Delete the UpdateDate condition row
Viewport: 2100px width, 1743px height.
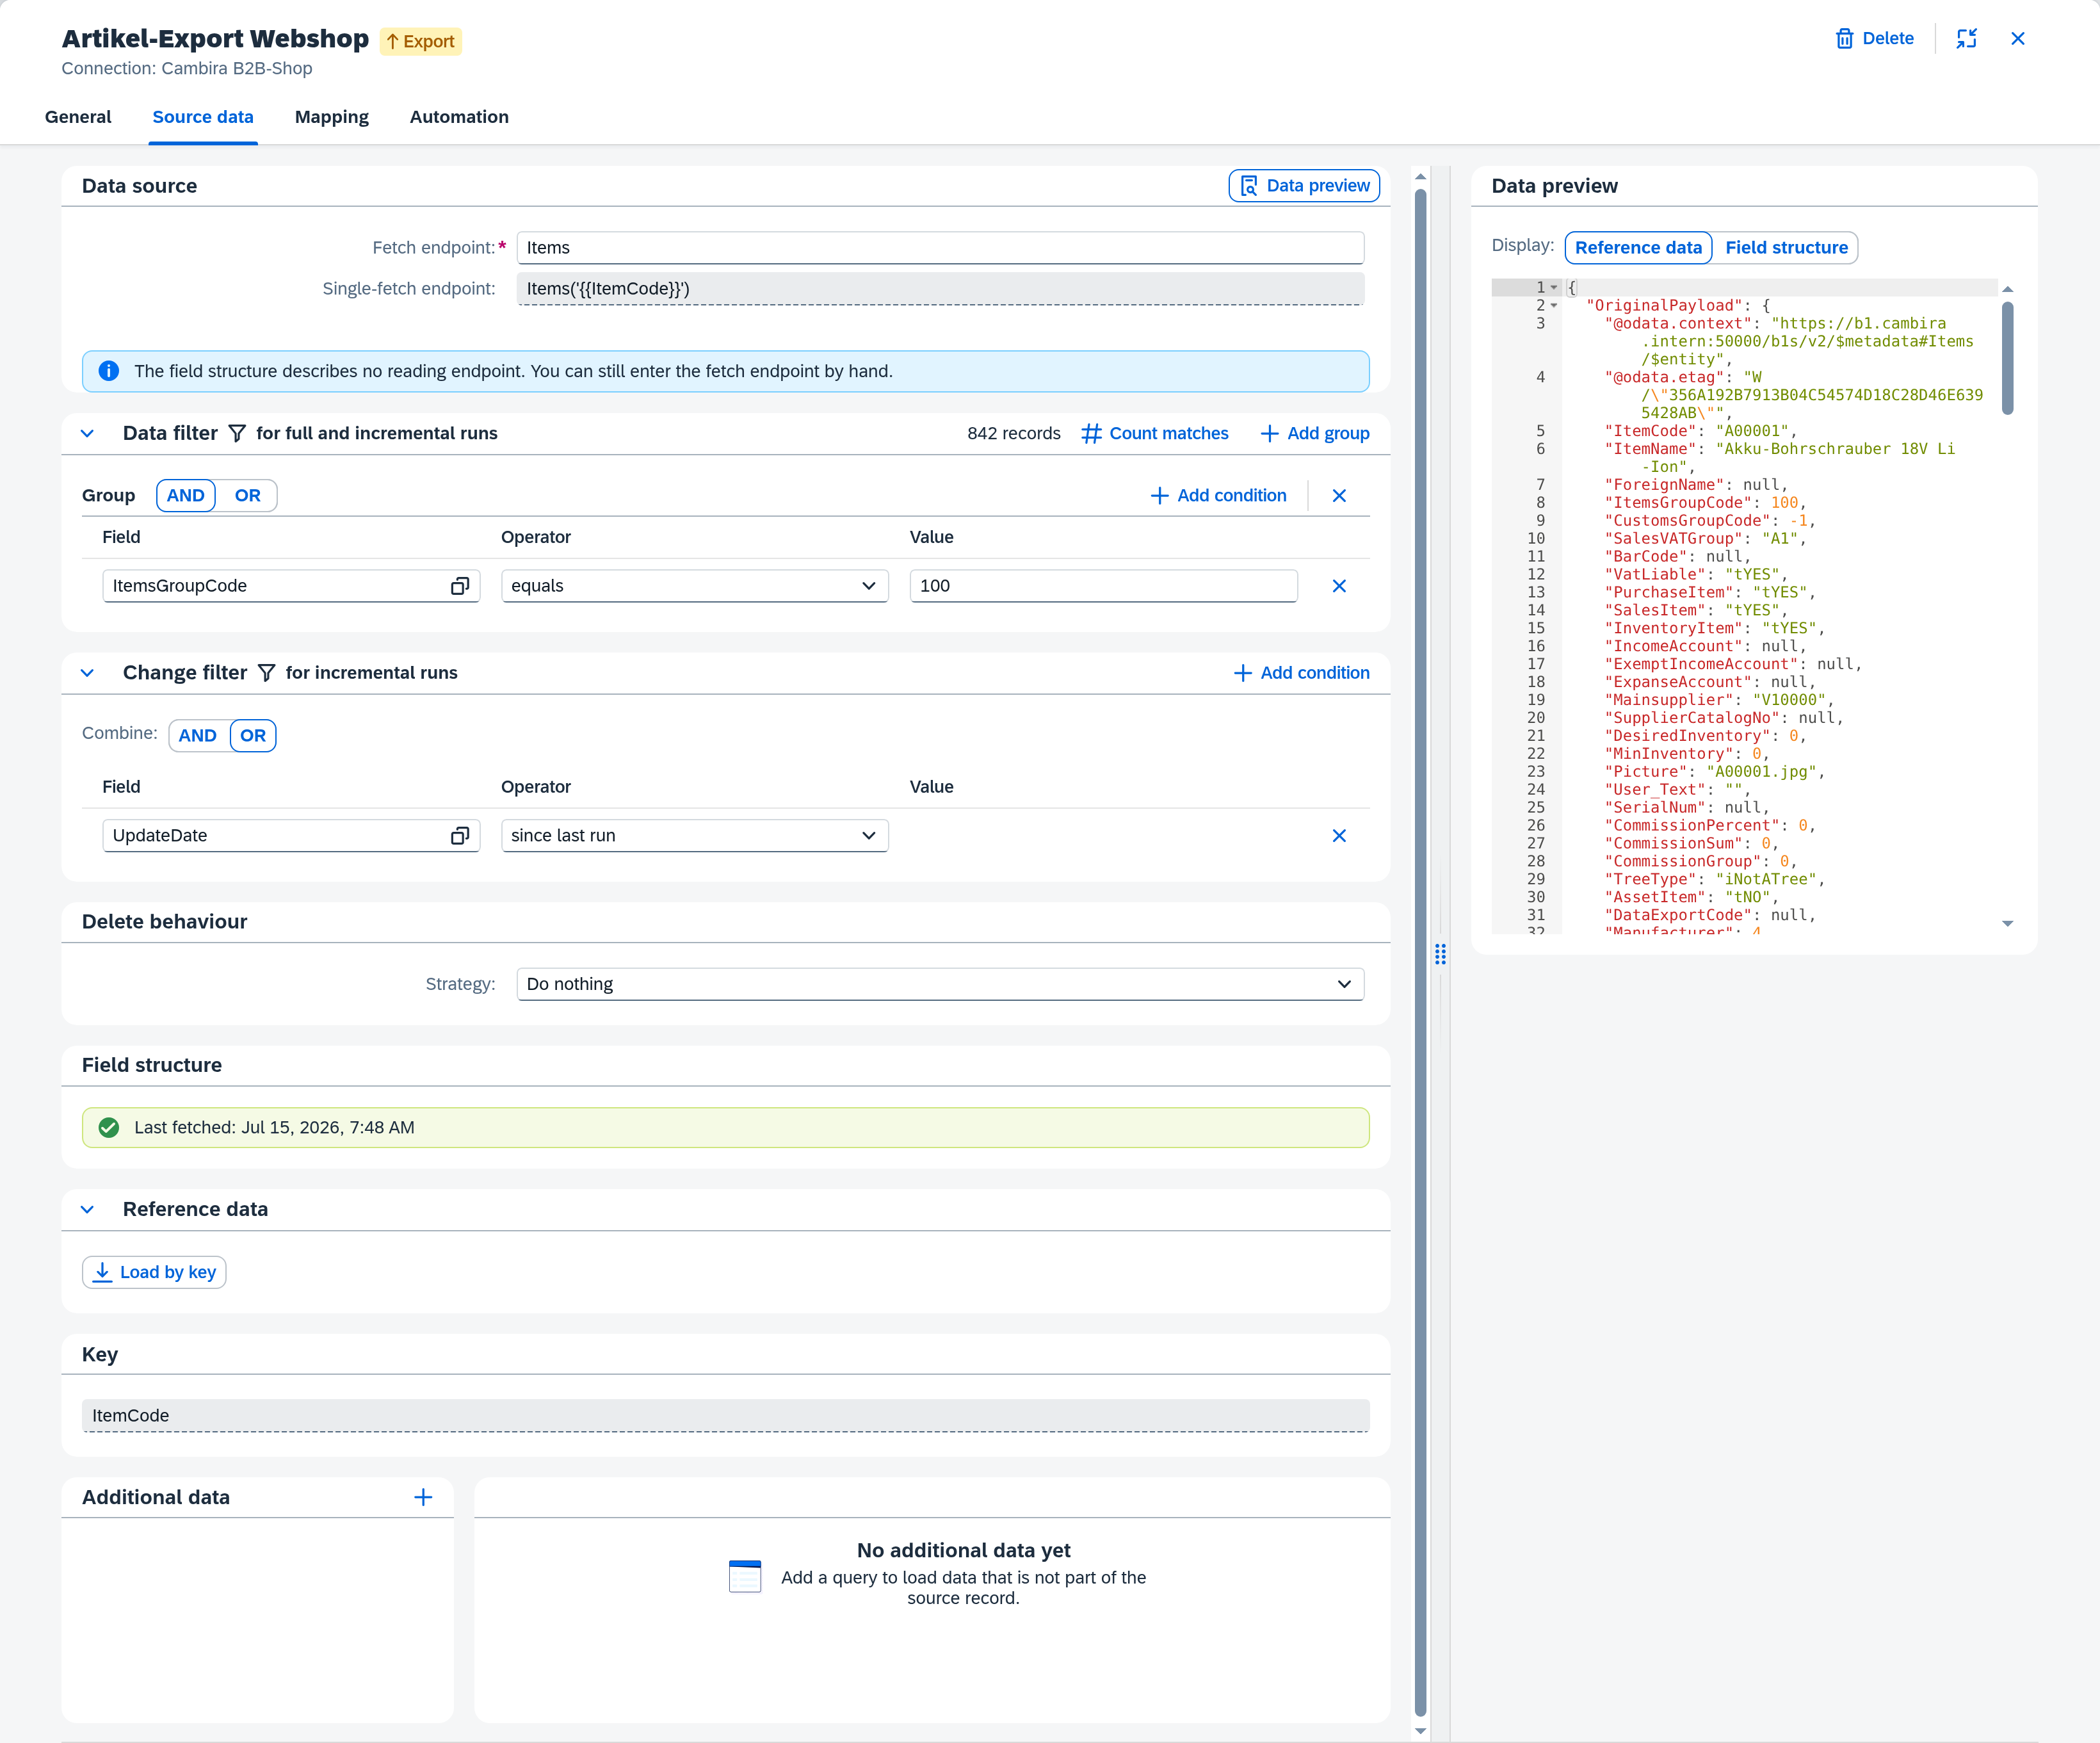pos(1339,836)
